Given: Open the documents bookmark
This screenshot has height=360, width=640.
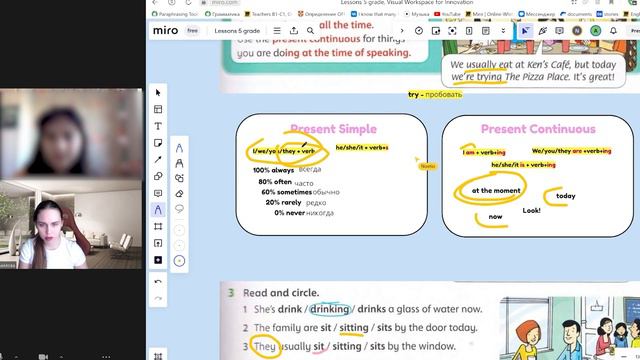Looking at the screenshot, I should pos(576,14).
